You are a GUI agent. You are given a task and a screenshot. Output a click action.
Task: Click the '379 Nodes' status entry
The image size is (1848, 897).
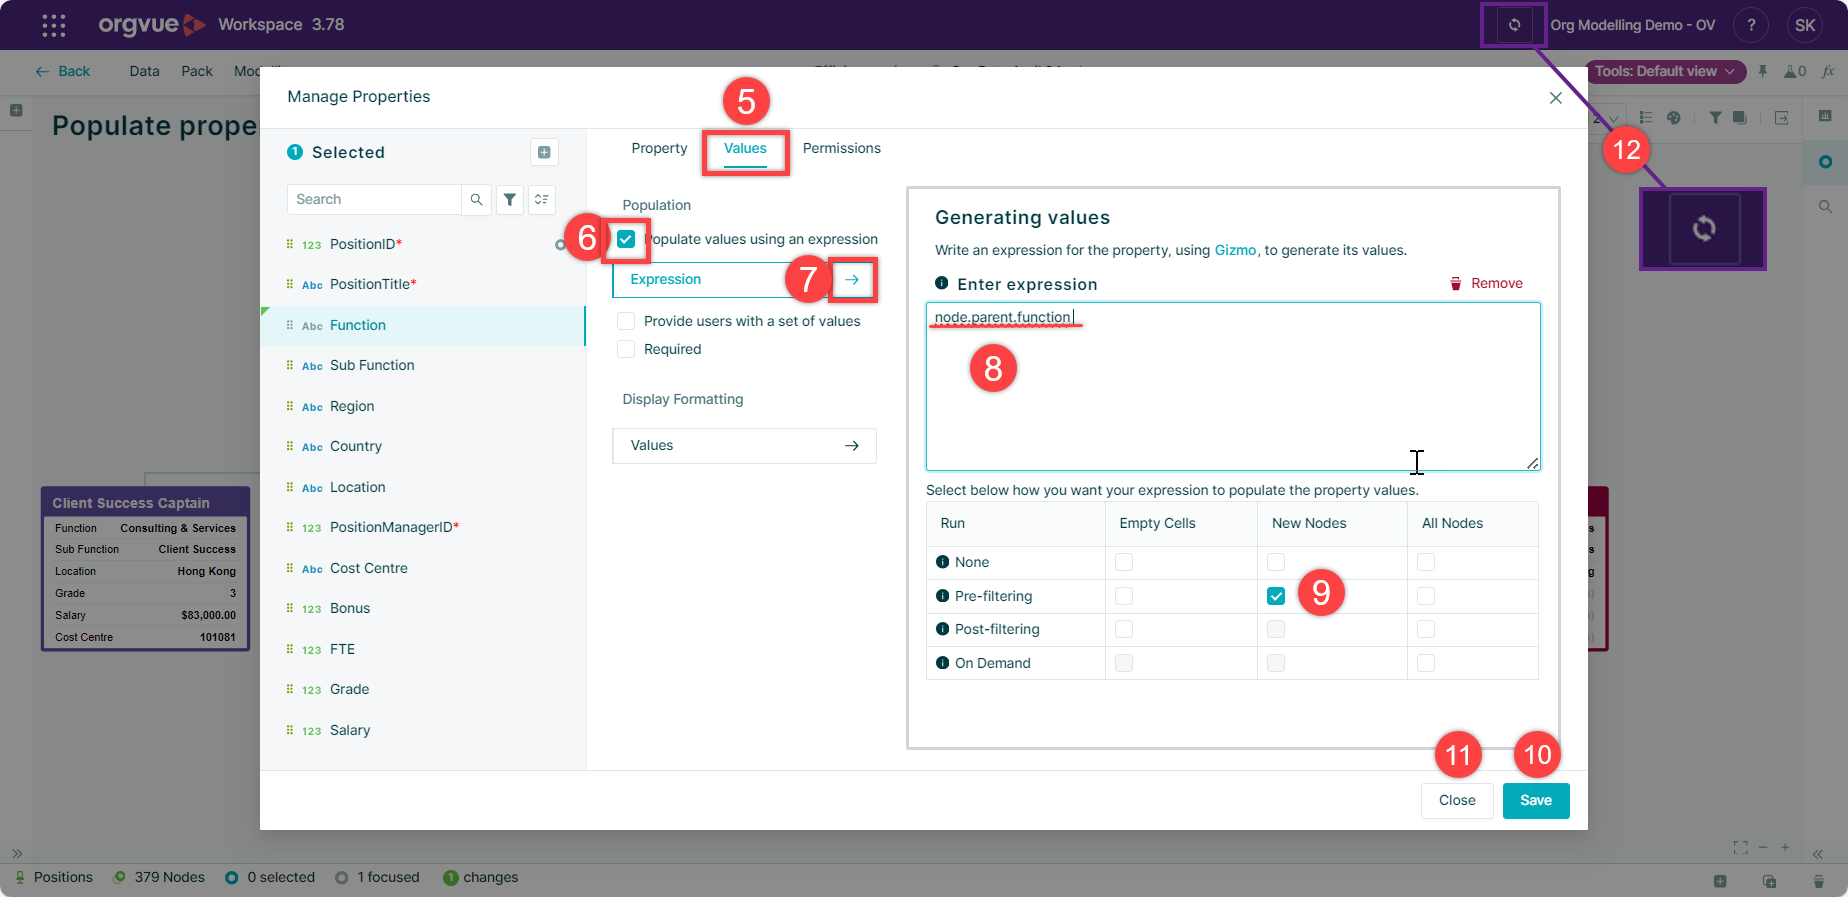(x=159, y=877)
